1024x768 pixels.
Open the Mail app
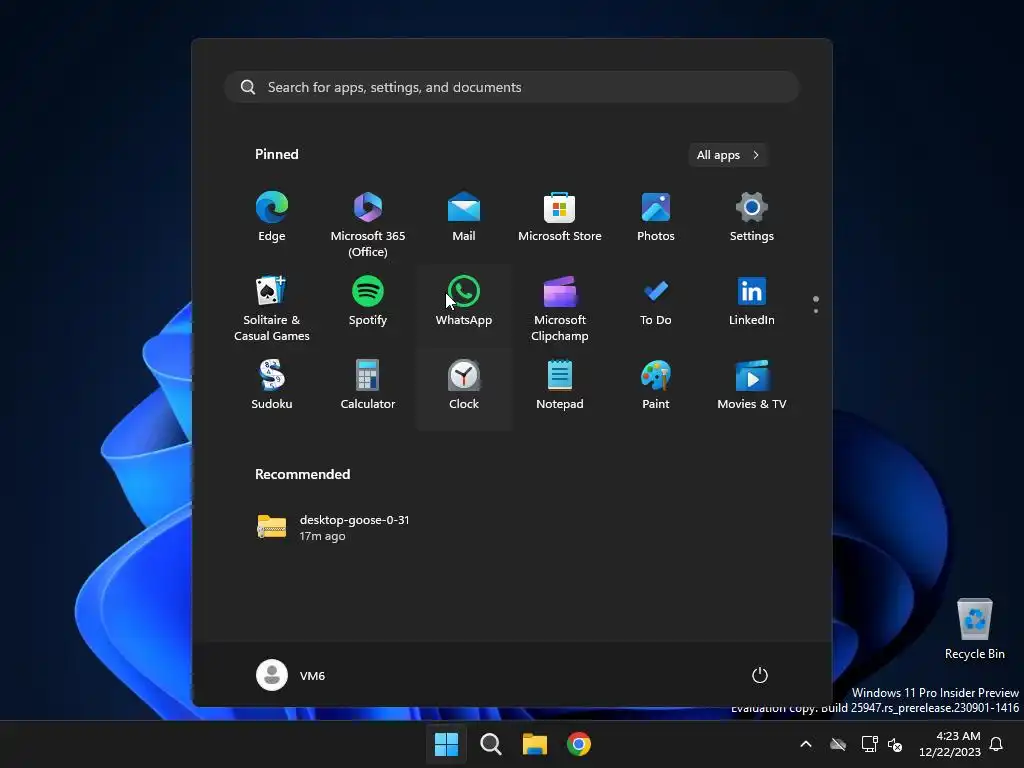(x=464, y=217)
